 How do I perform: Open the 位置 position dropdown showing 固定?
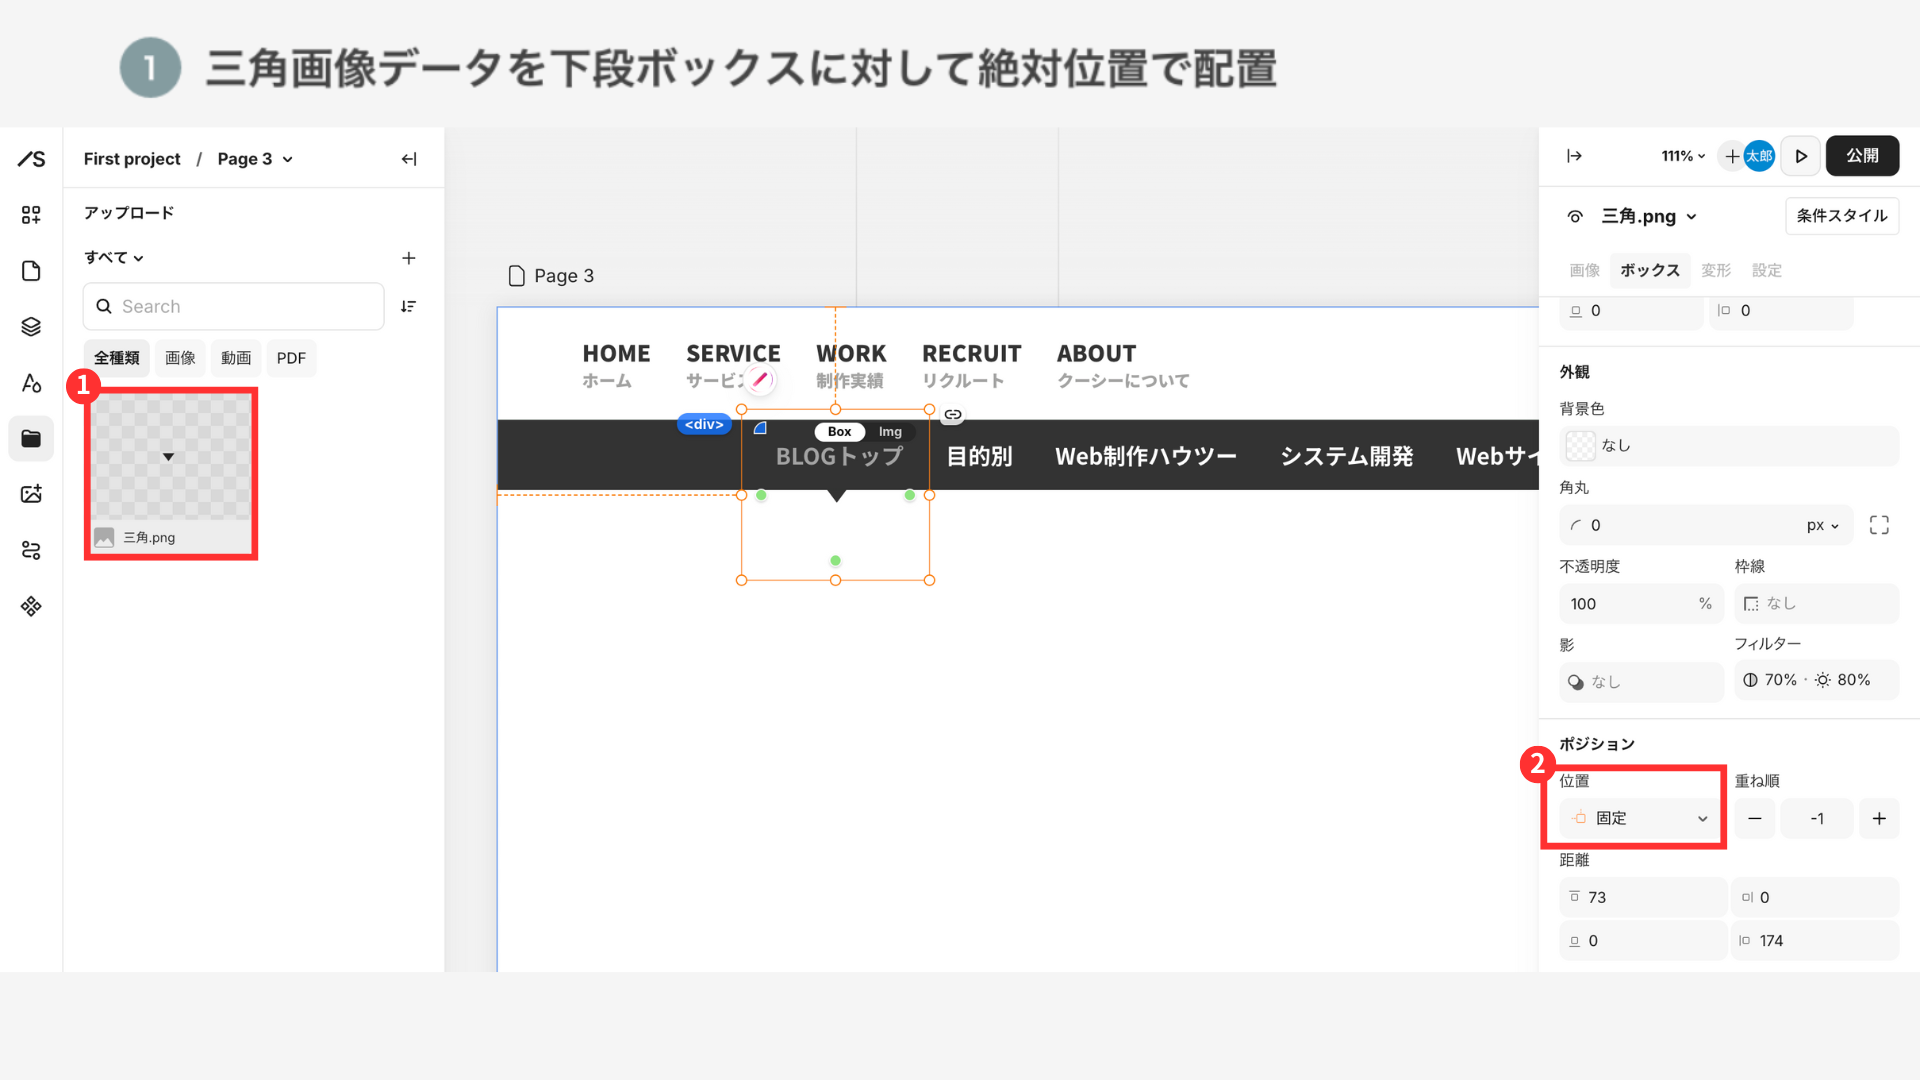click(1638, 818)
